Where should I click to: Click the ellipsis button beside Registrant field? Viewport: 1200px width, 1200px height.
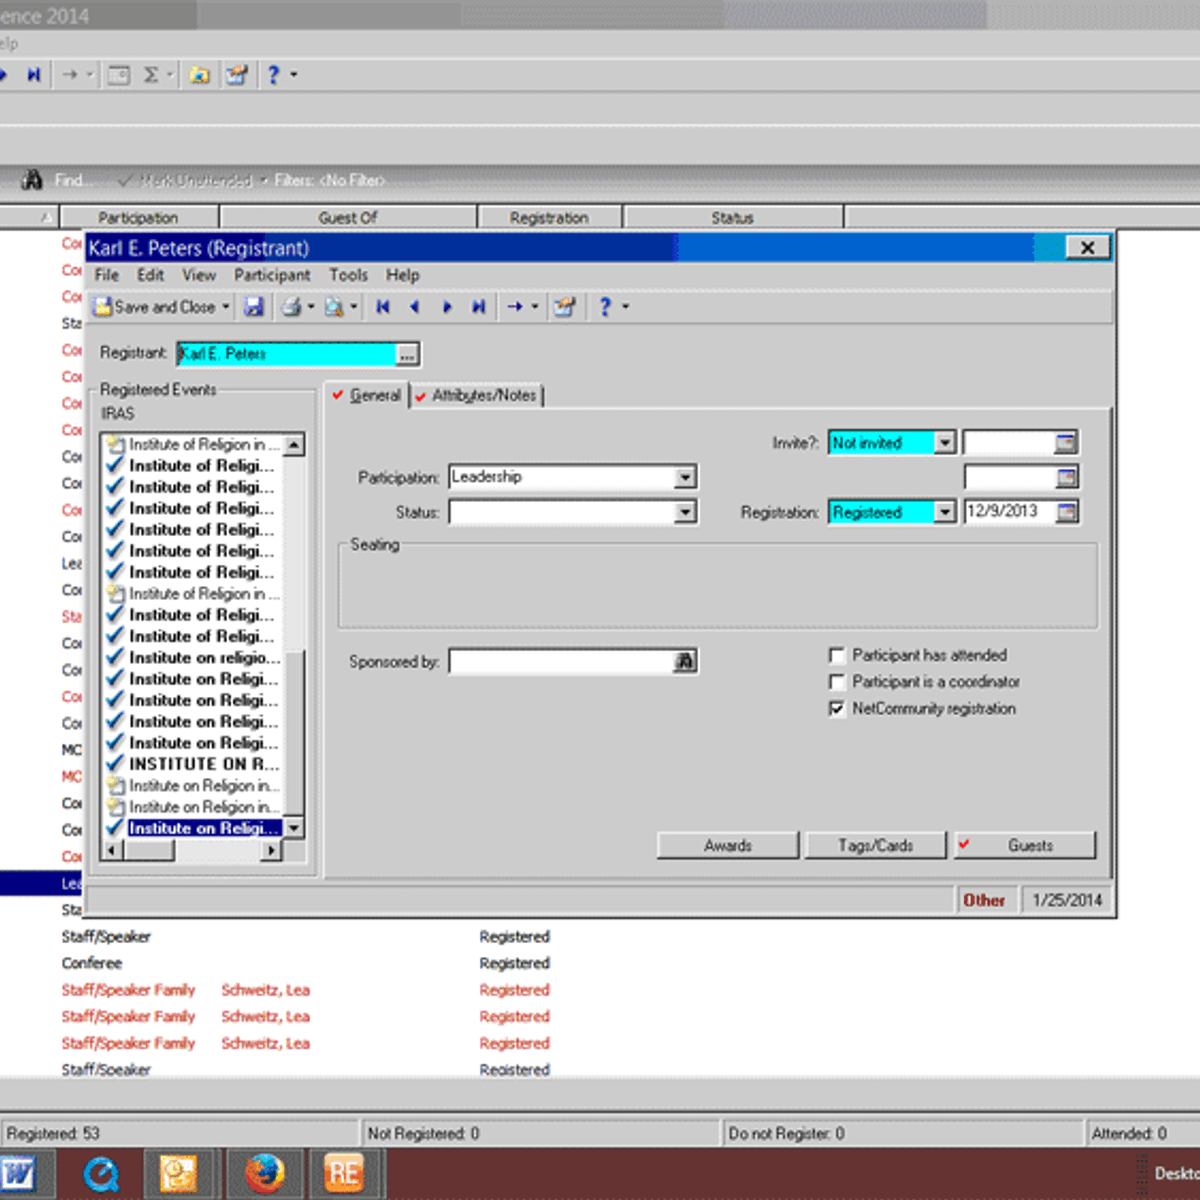coord(407,354)
